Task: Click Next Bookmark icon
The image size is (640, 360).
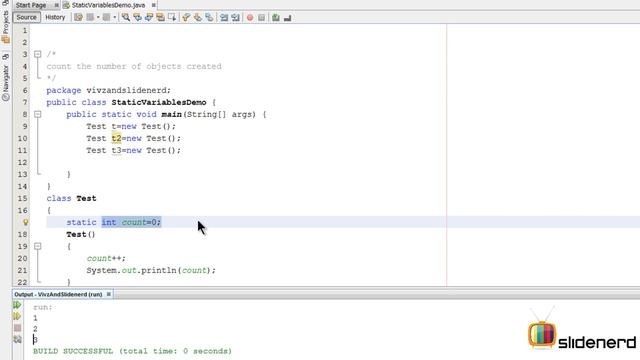Action: click(x=198, y=18)
